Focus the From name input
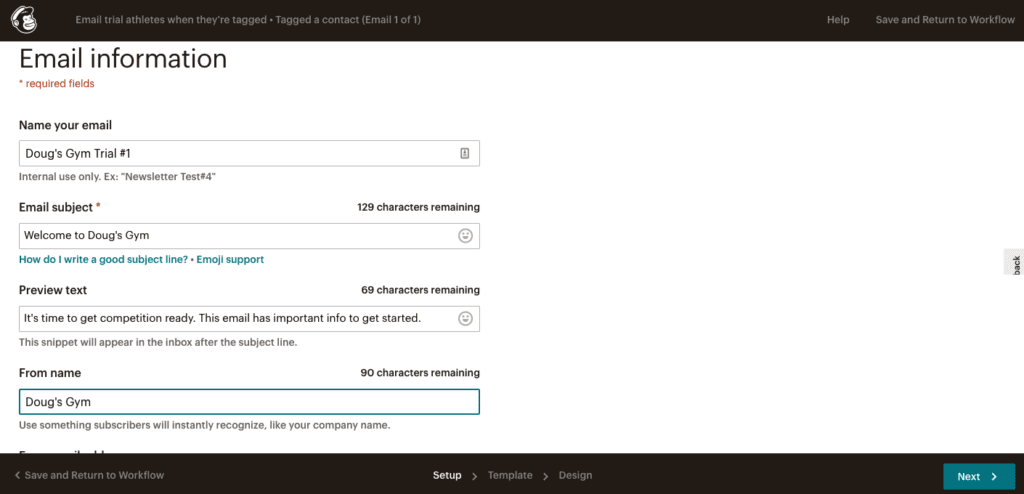1024x494 pixels. click(x=249, y=402)
